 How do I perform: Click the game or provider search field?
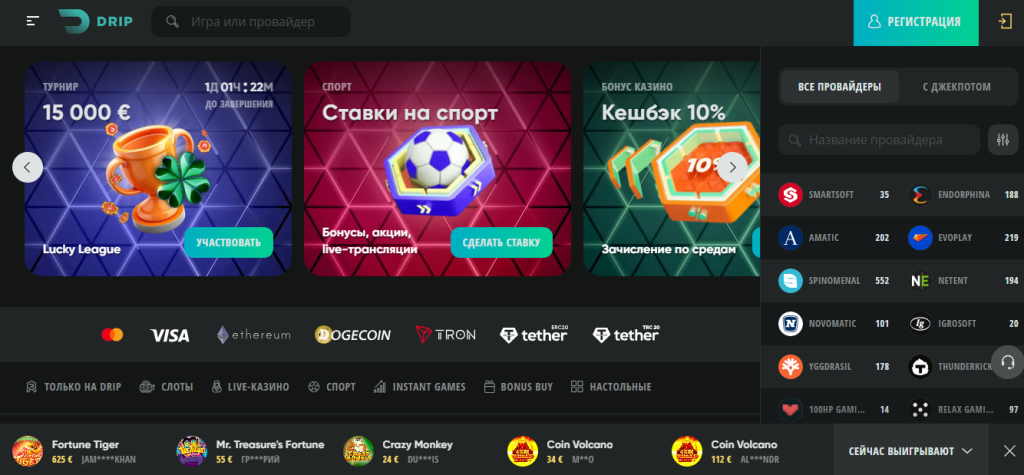251,22
